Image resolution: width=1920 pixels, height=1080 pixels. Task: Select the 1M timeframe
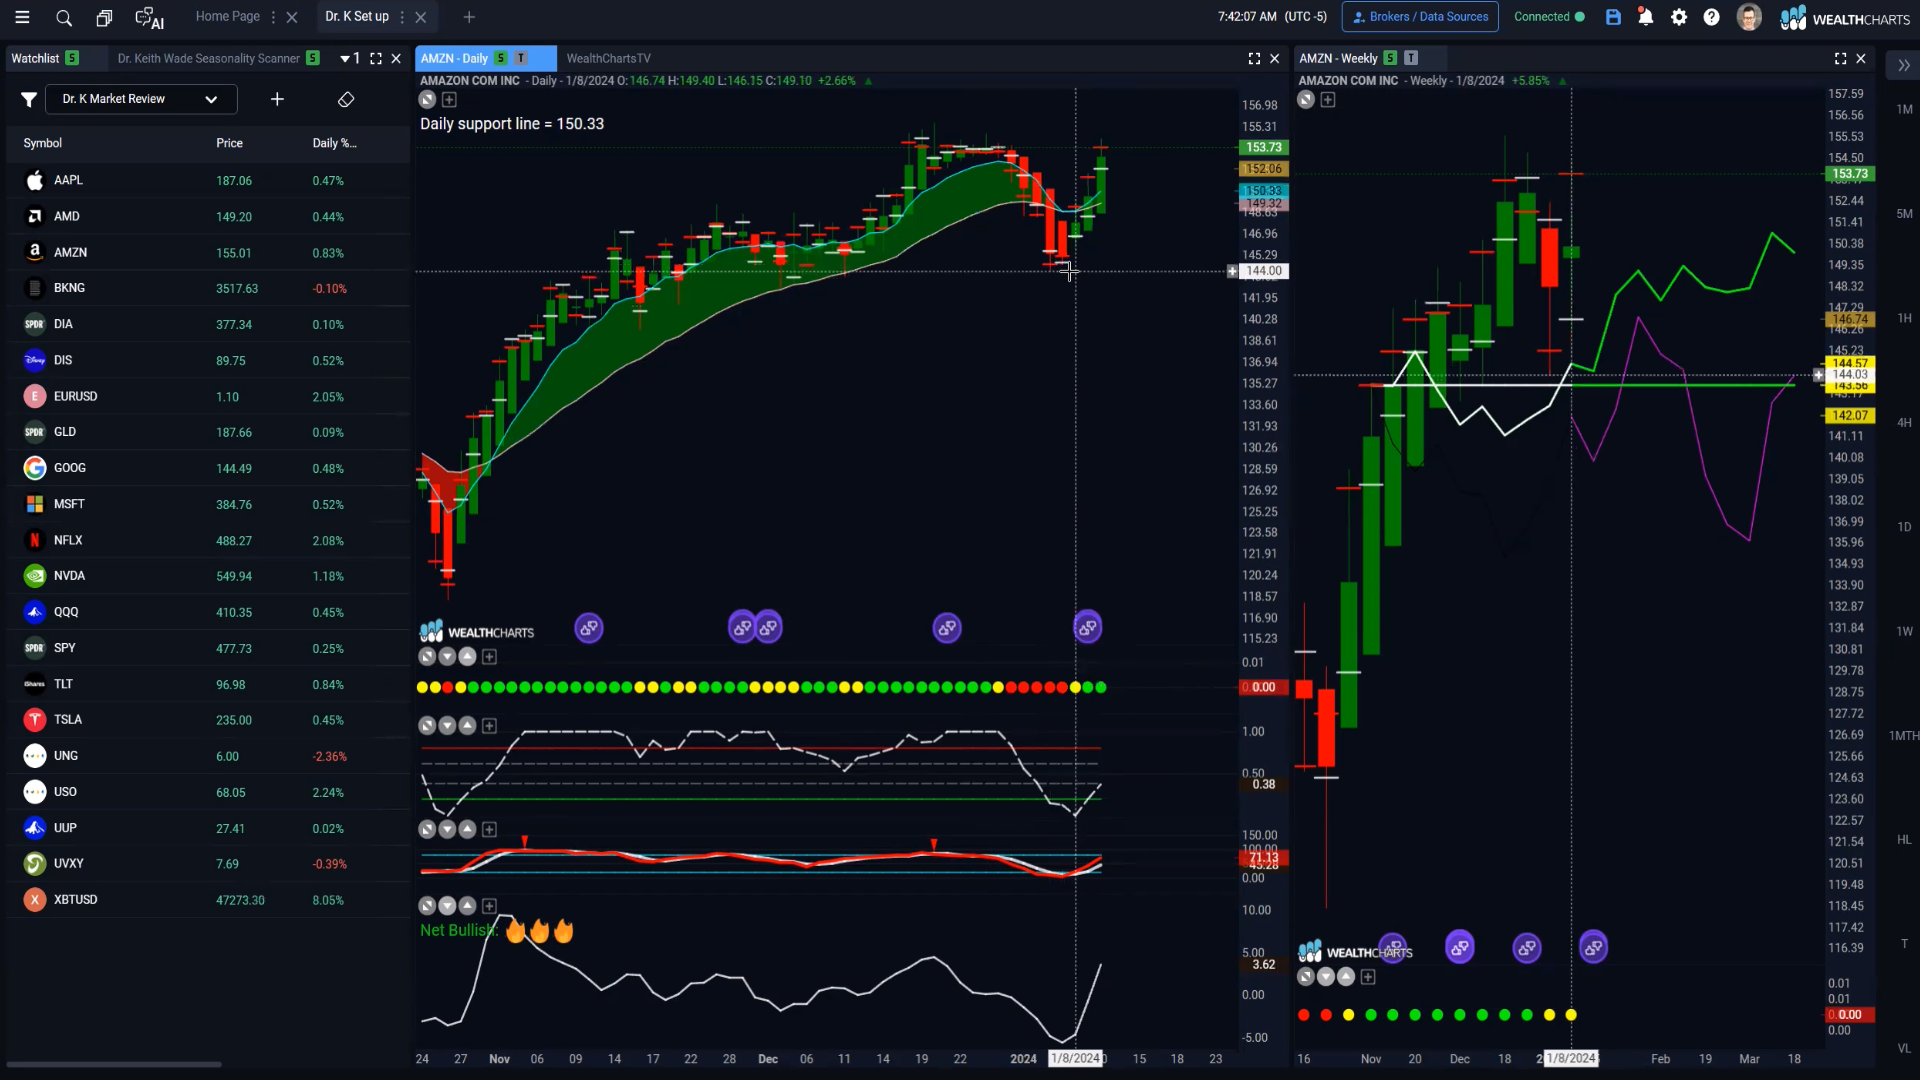[1904, 109]
